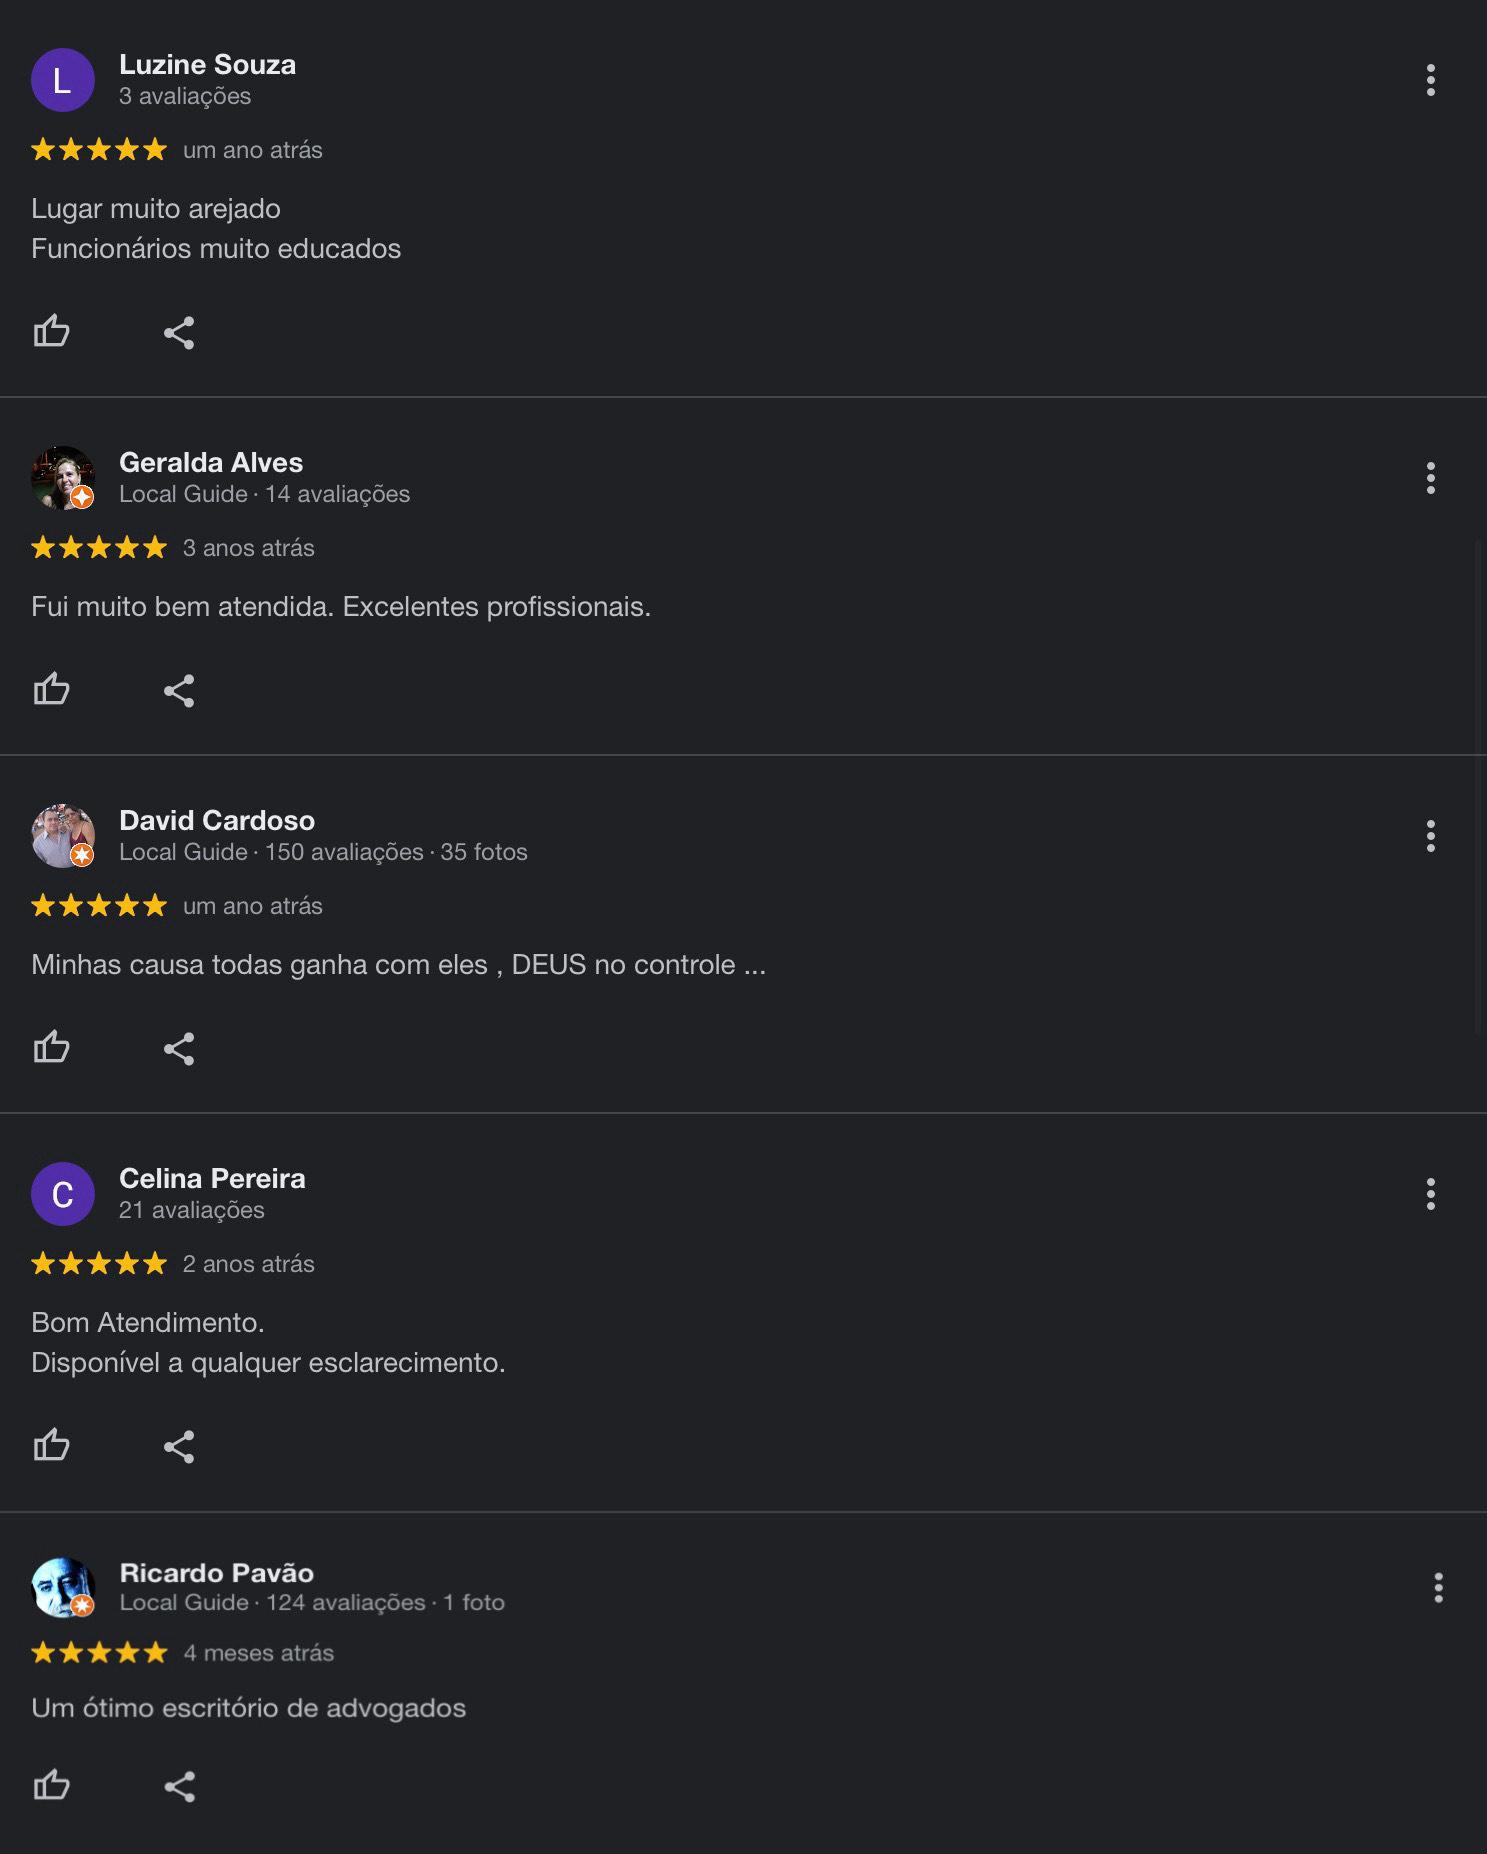Like Geralda Alves's review
Image resolution: width=1487 pixels, height=1854 pixels.
click(x=51, y=689)
